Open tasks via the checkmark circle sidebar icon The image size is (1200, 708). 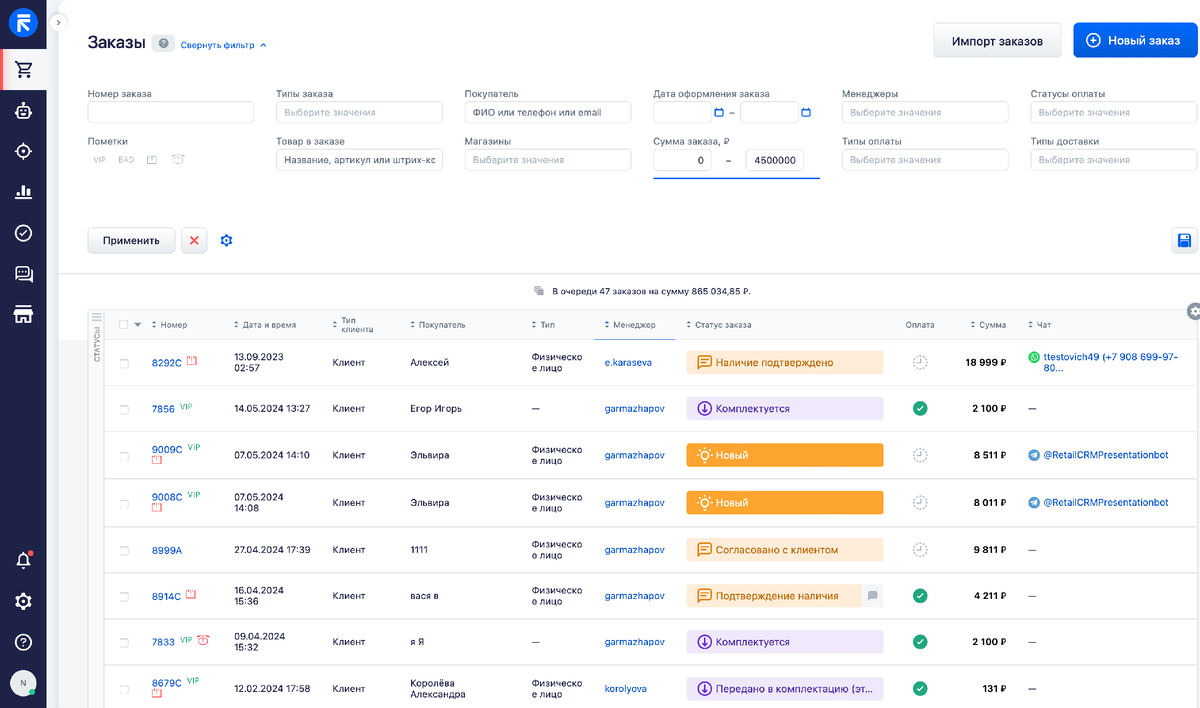pos(23,233)
